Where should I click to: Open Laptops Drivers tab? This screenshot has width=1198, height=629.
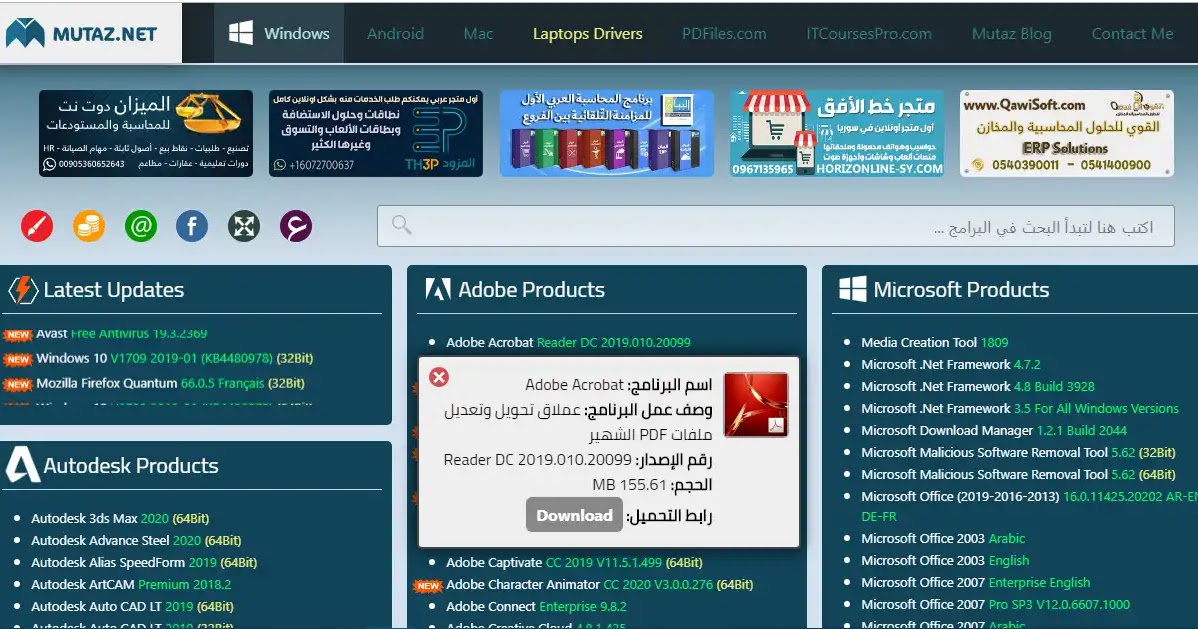pyautogui.click(x=588, y=34)
